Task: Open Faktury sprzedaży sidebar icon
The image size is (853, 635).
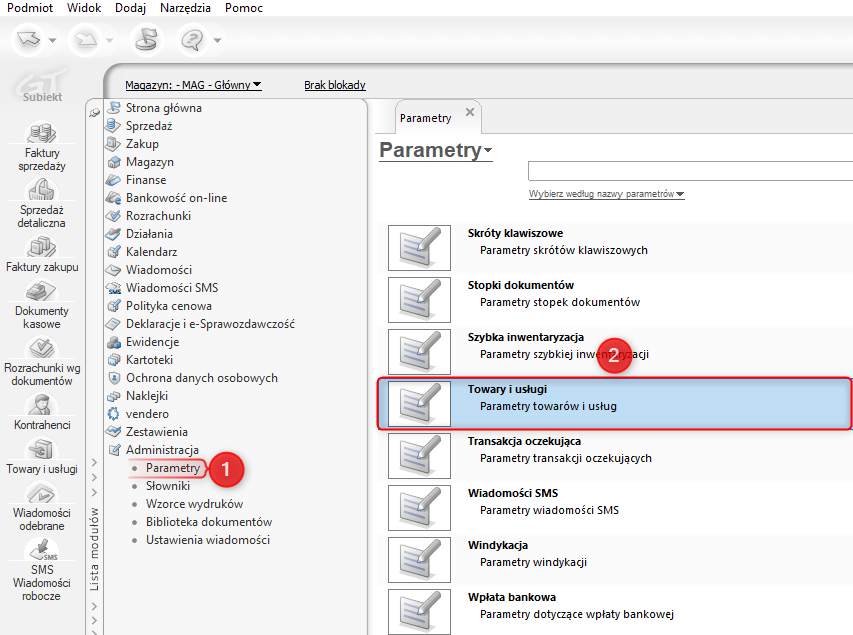Action: [x=42, y=133]
